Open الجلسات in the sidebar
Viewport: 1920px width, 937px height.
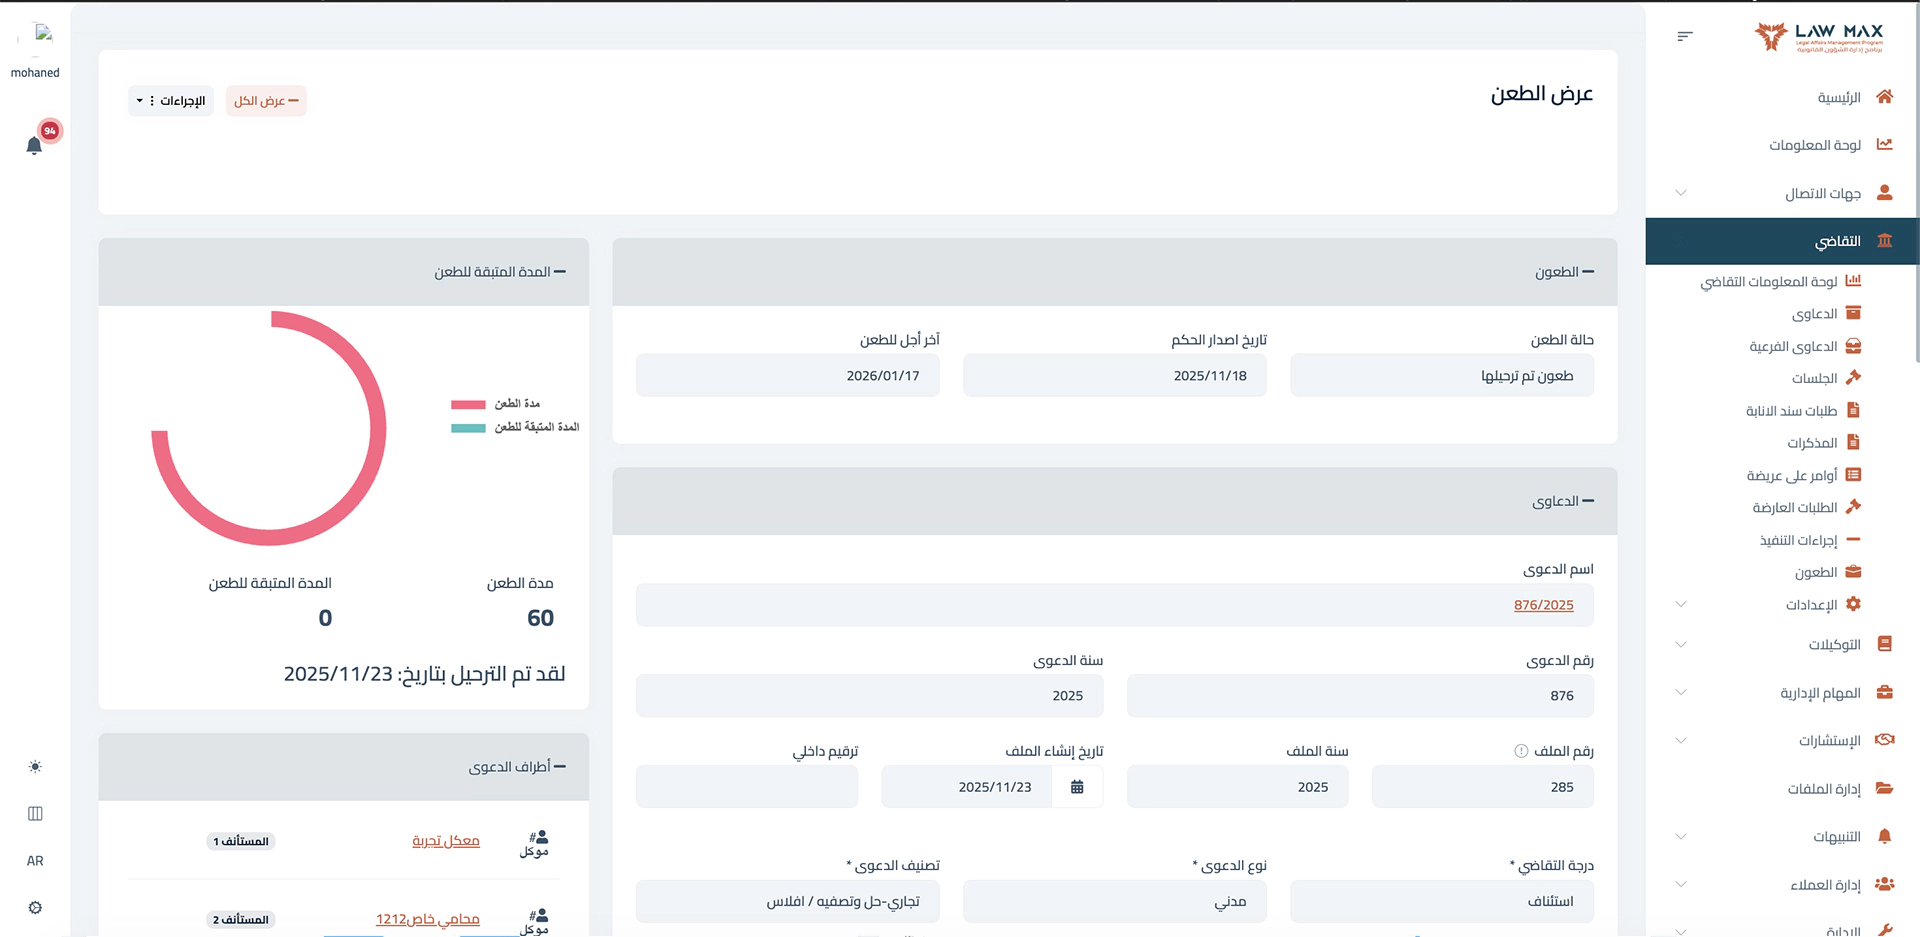click(x=1814, y=378)
